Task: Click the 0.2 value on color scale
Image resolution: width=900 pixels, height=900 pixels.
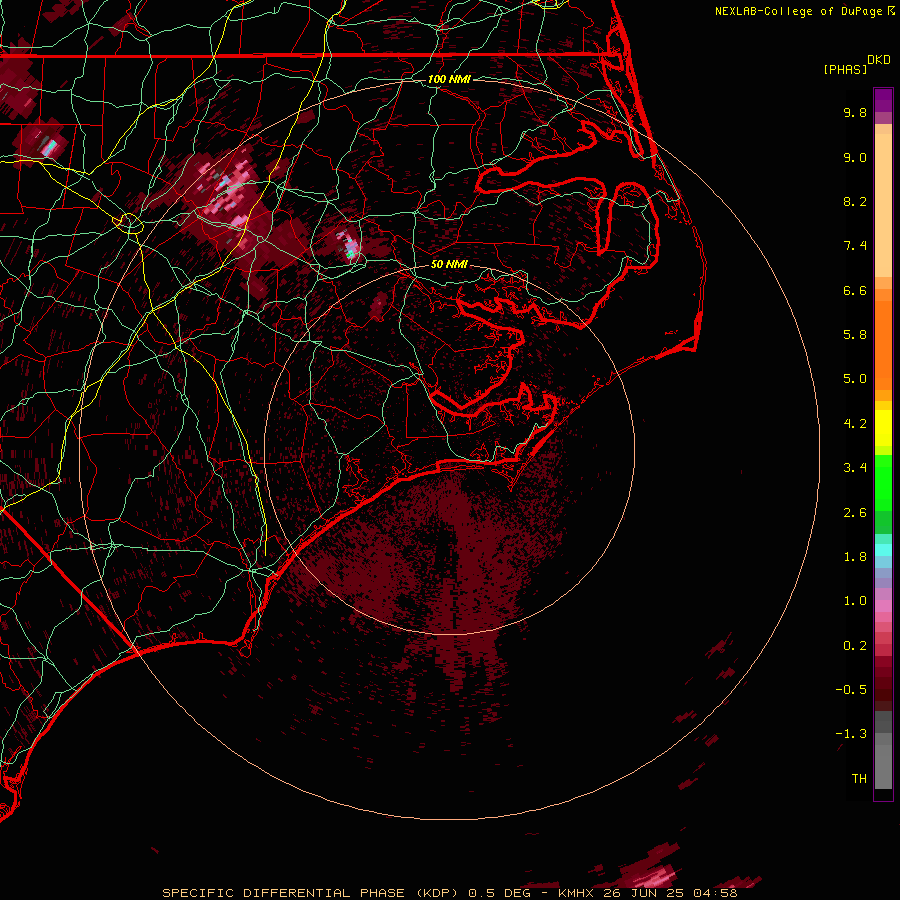Action: pyautogui.click(x=855, y=646)
